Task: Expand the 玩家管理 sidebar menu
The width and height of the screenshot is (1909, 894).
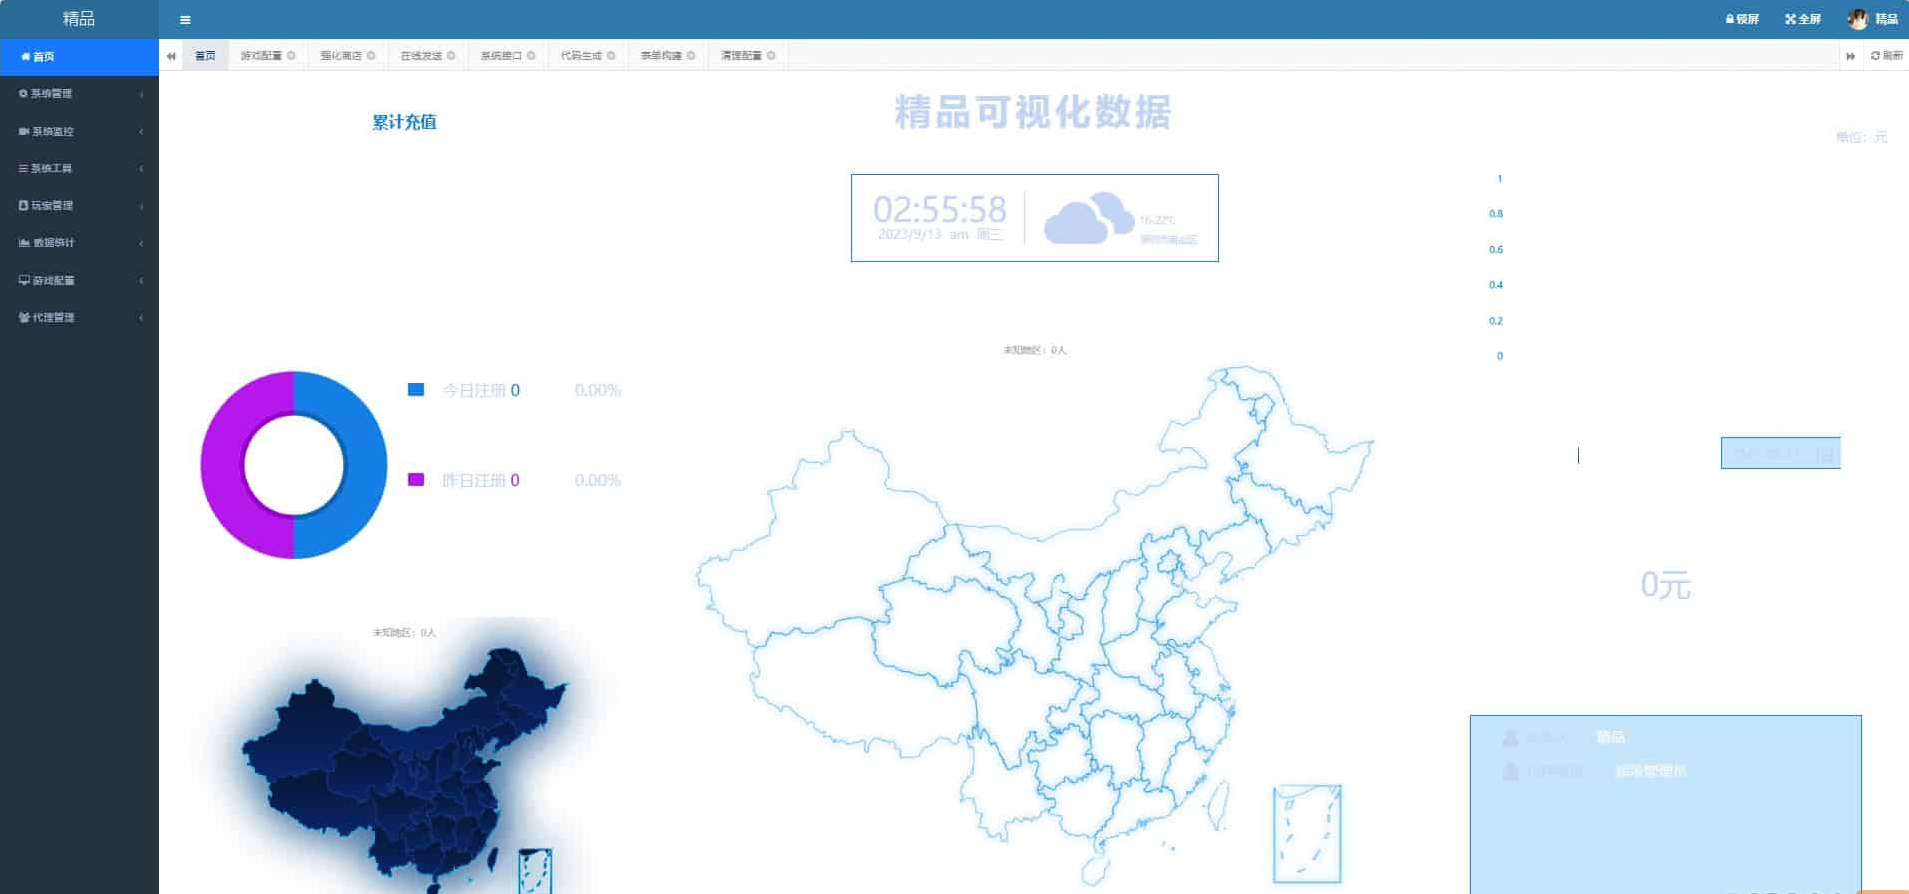Action: 78,206
